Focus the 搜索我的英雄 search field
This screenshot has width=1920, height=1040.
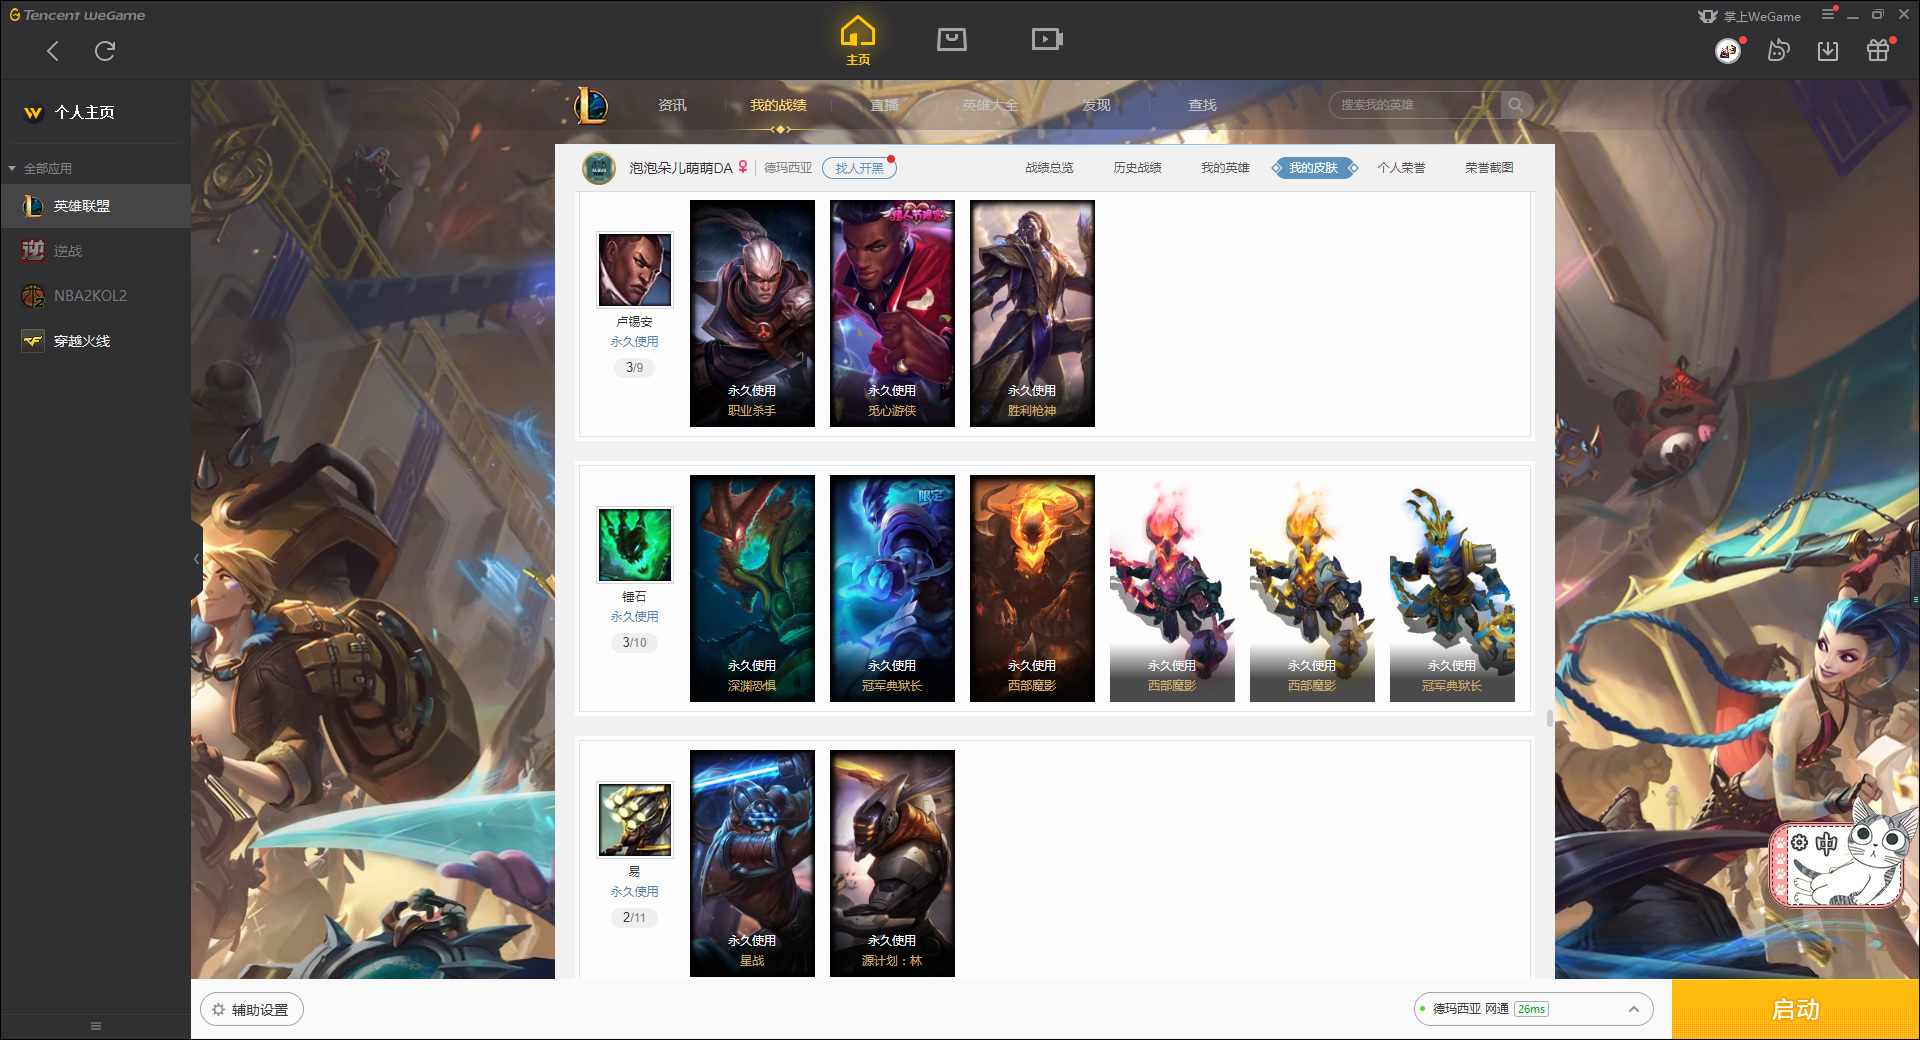point(1415,105)
